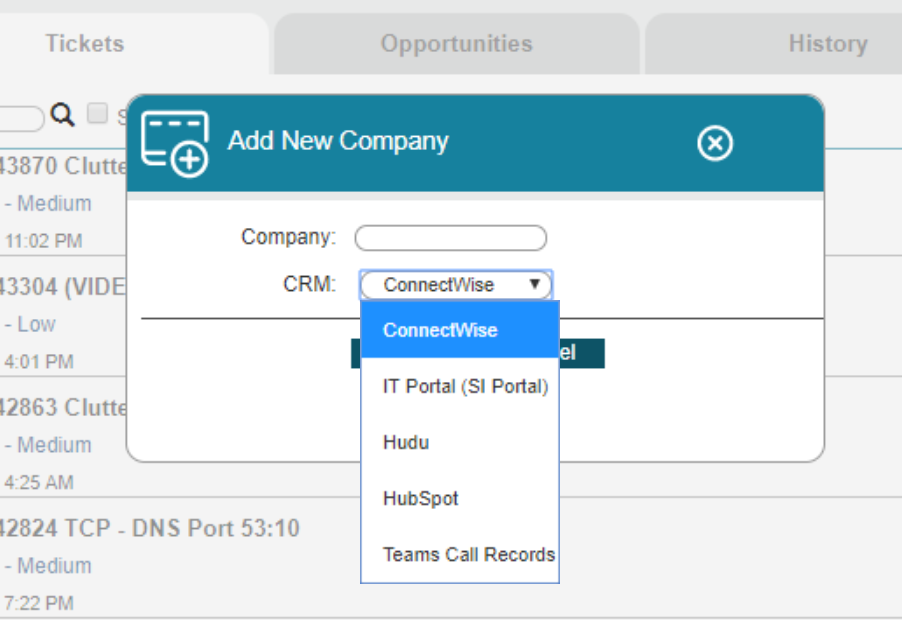Open the ticket ending 43304 (VIDE

(63, 286)
